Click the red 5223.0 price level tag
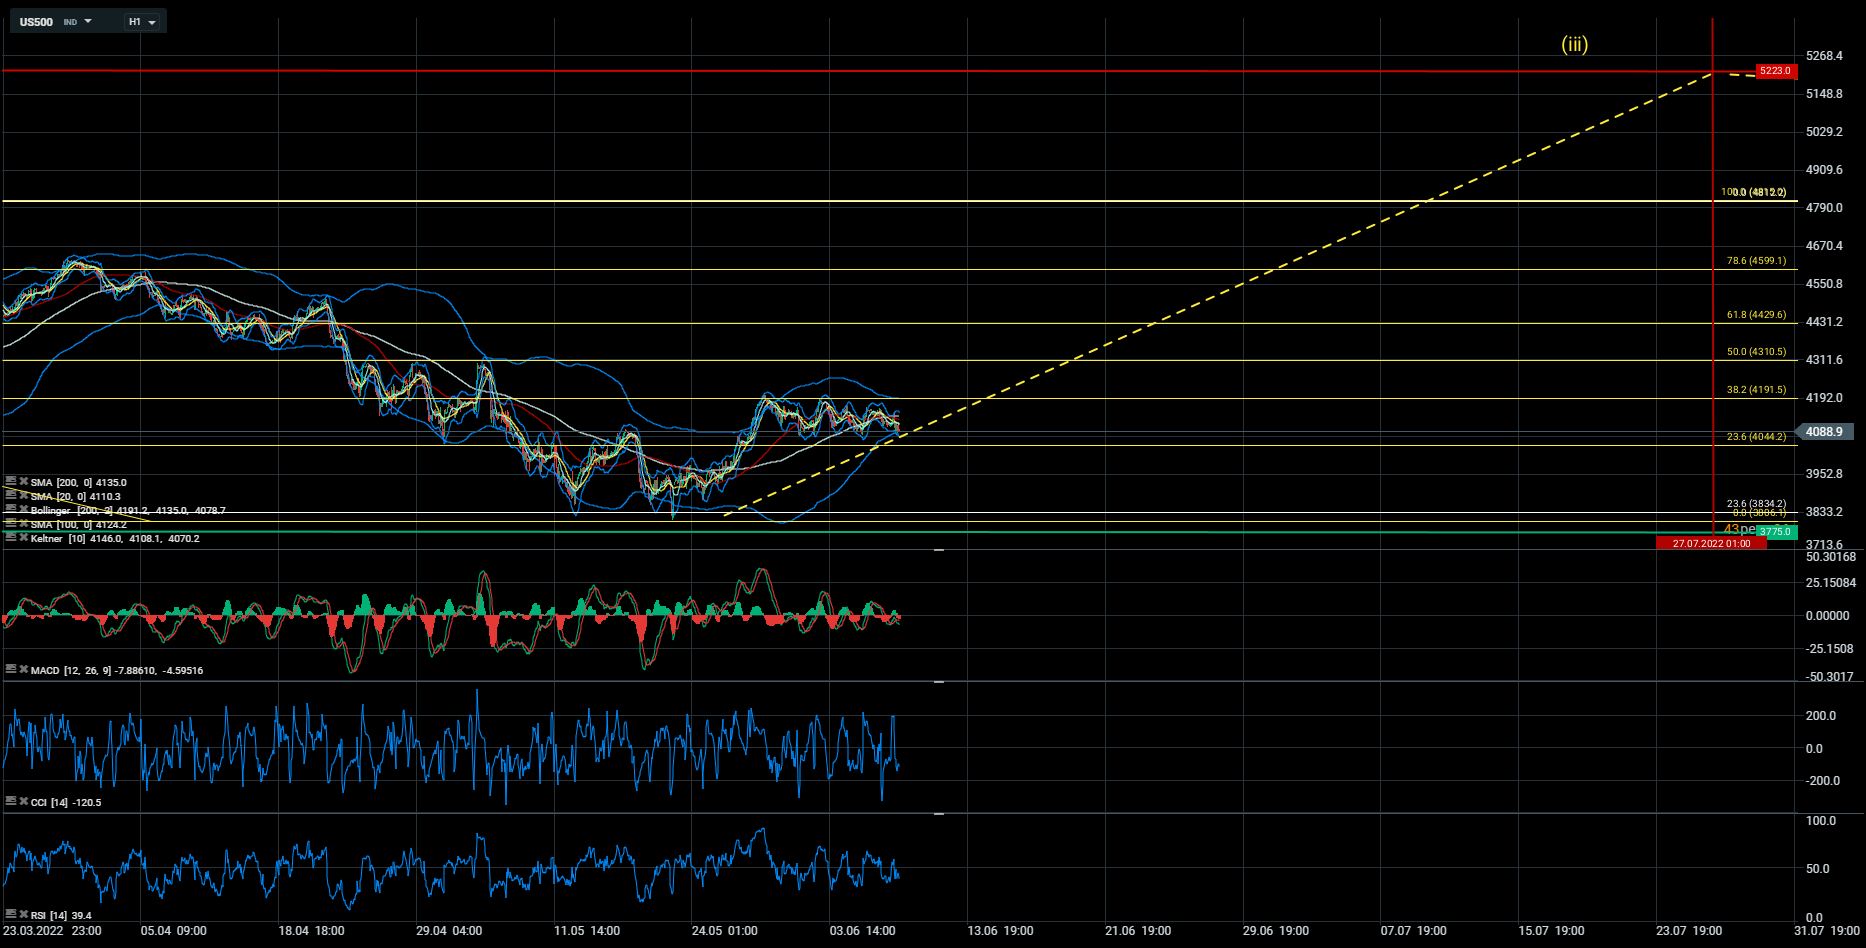This screenshot has height=948, width=1866. click(x=1776, y=71)
